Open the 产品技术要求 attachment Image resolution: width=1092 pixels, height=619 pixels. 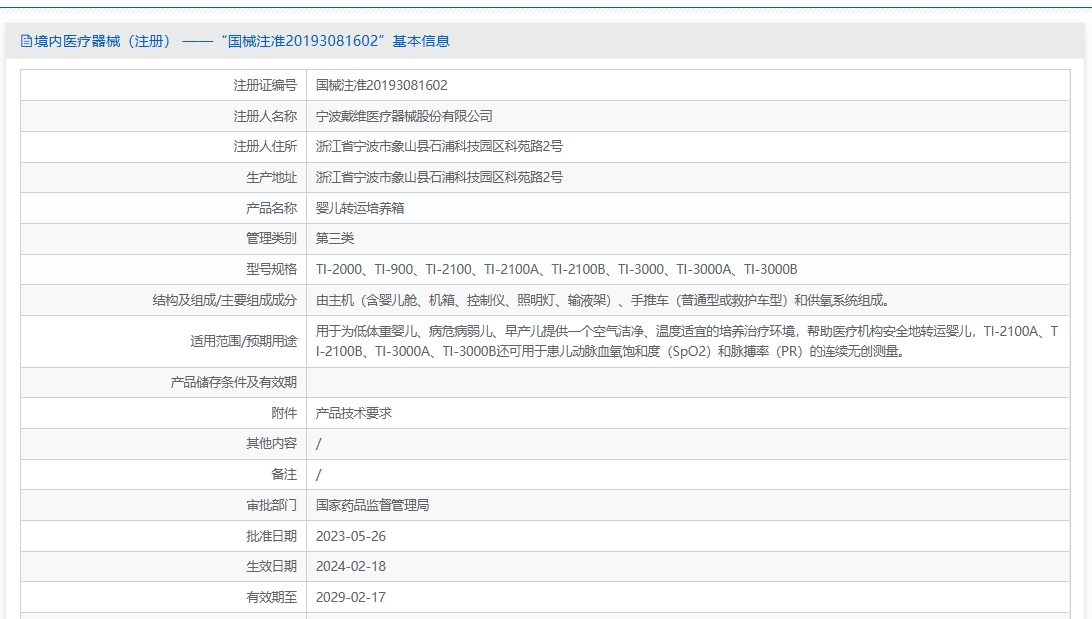click(354, 413)
